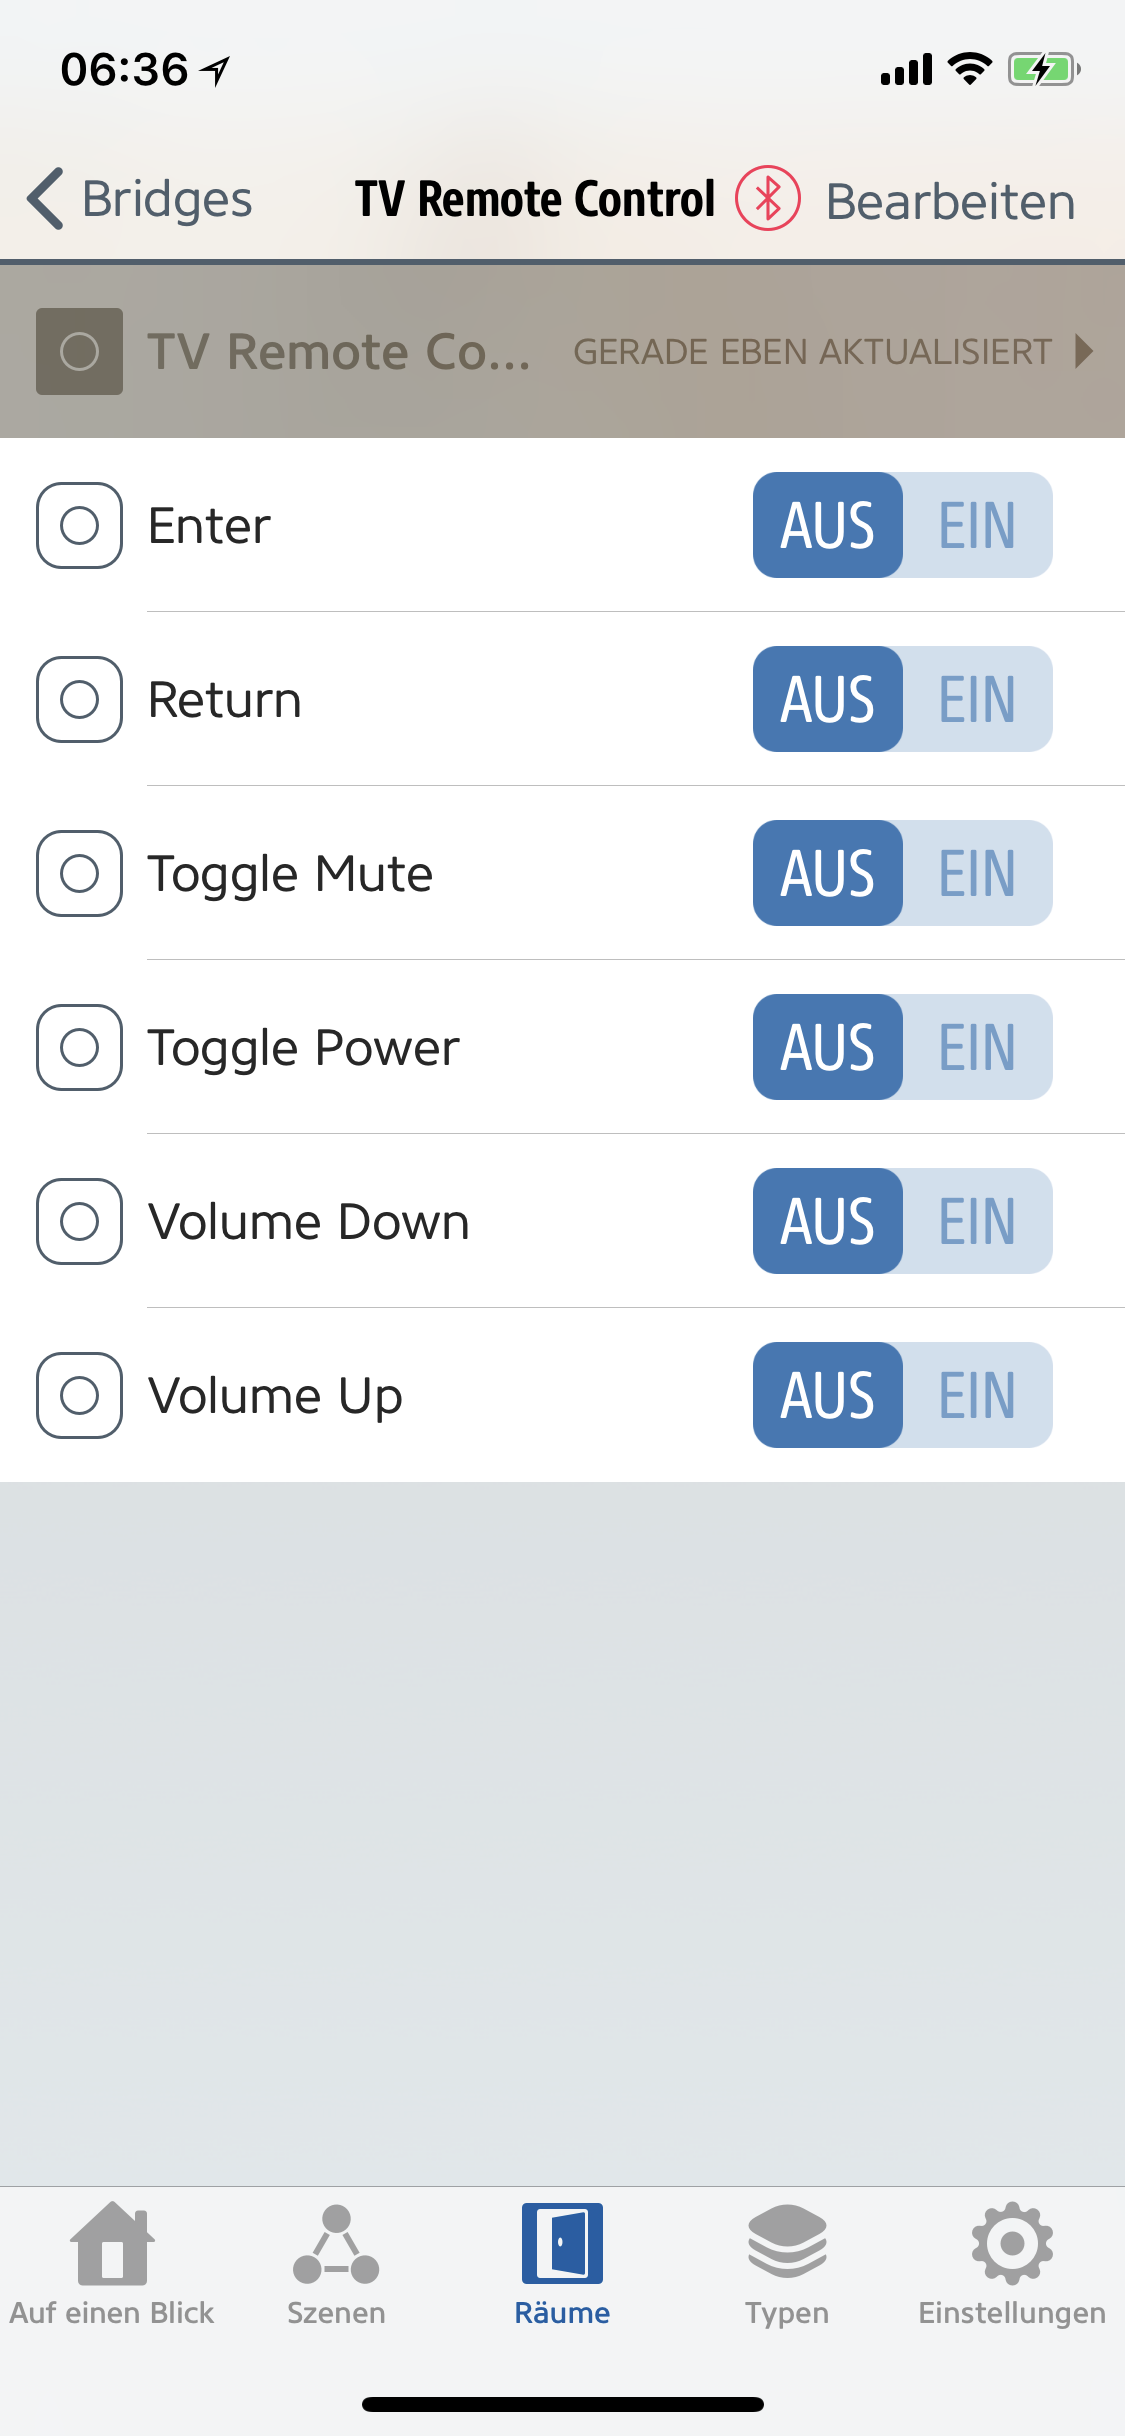1125x2436 pixels.
Task: Tap the Volume Down accessory icon
Action: pyautogui.click(x=79, y=1221)
